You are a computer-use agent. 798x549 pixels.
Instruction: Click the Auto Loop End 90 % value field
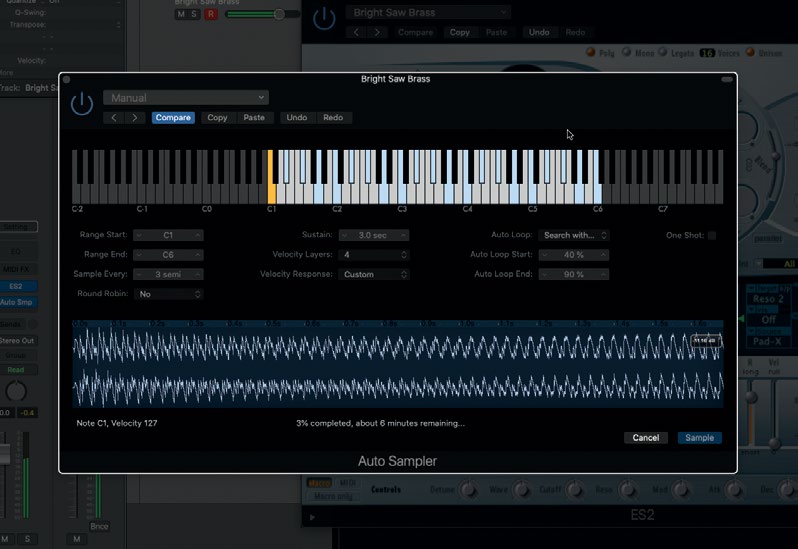tap(574, 274)
